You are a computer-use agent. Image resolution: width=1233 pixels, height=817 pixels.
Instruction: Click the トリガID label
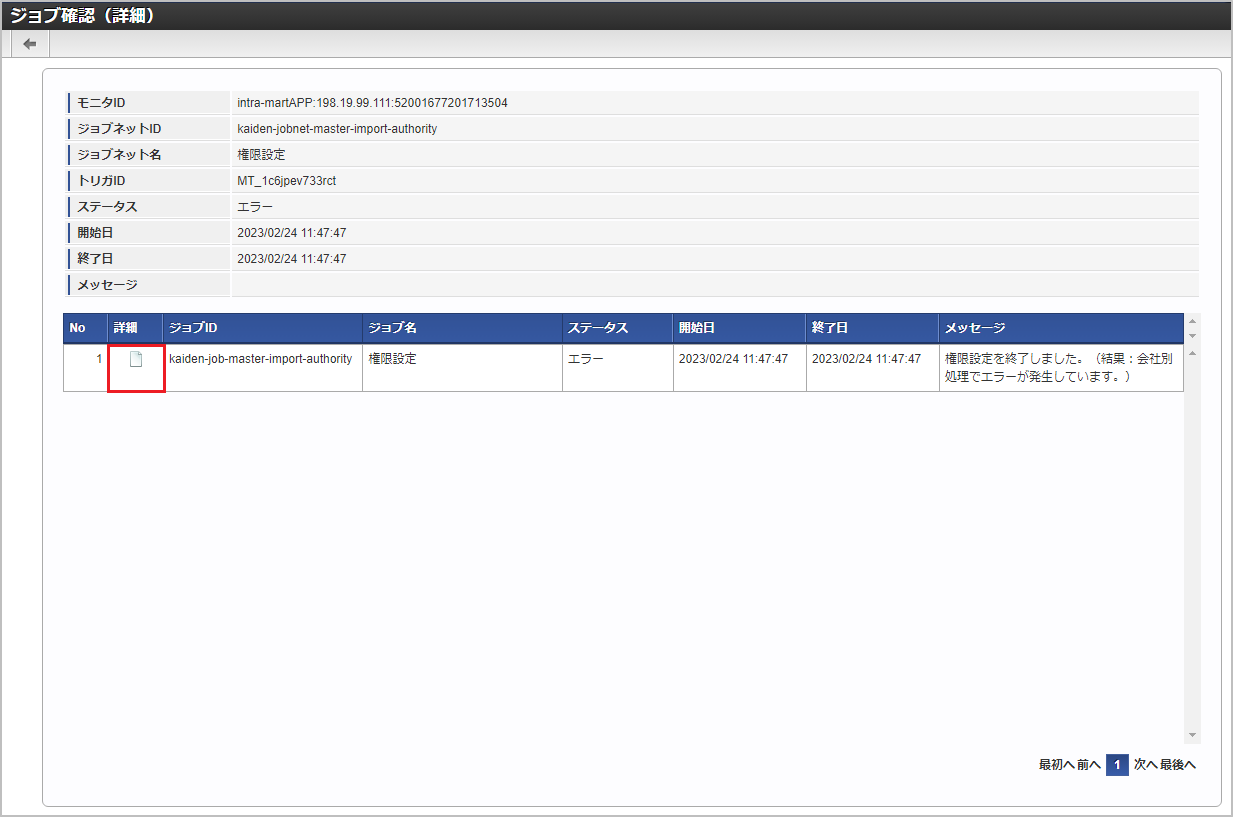coord(101,181)
